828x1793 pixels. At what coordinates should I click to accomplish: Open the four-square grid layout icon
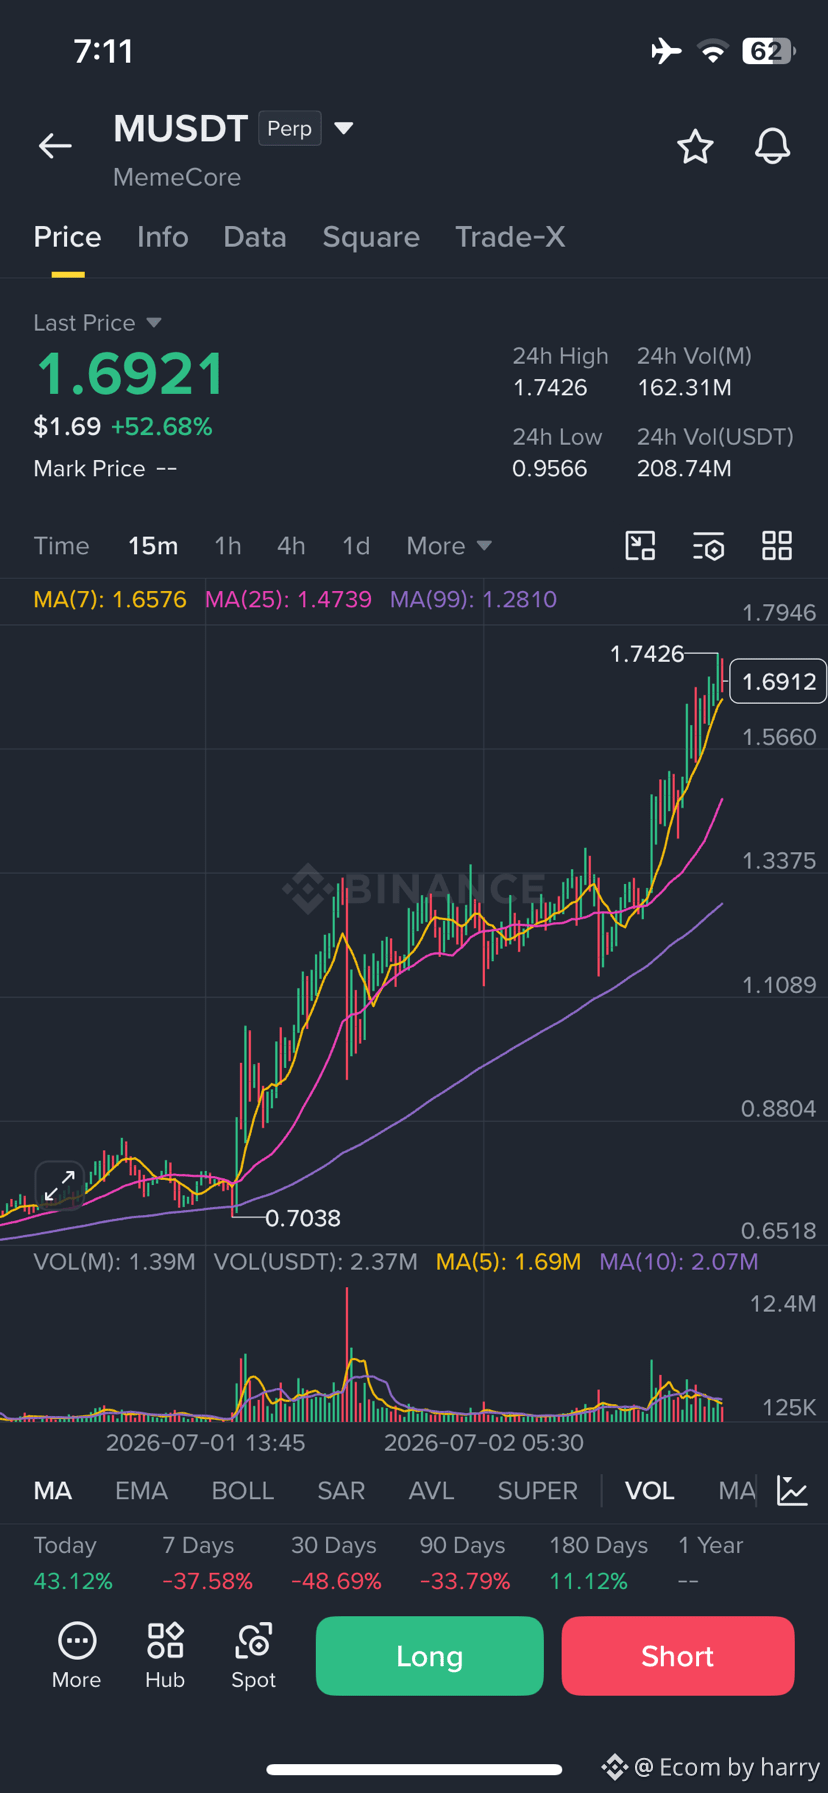tap(777, 546)
